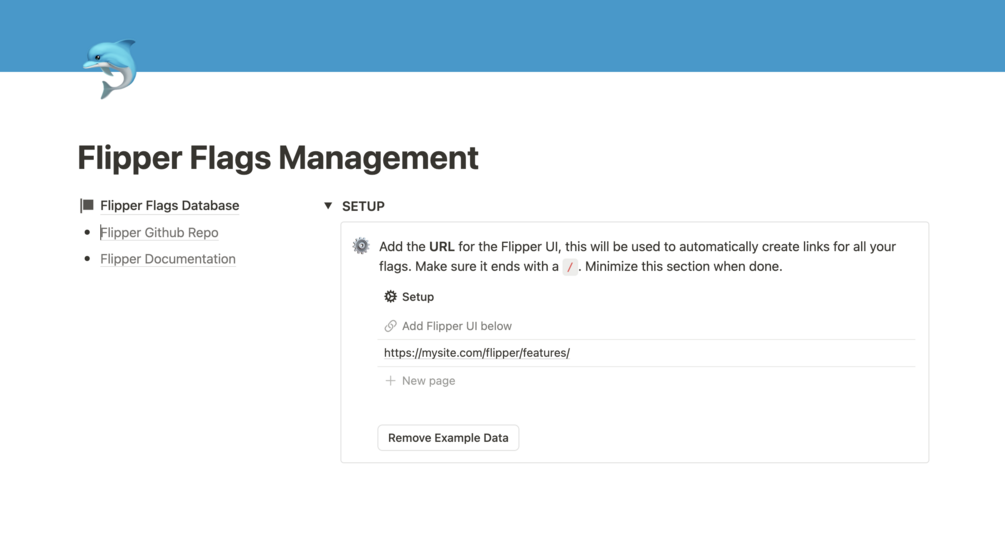This screenshot has width=1005, height=545.
Task: Click the red slash inline code snippet
Action: 570,267
